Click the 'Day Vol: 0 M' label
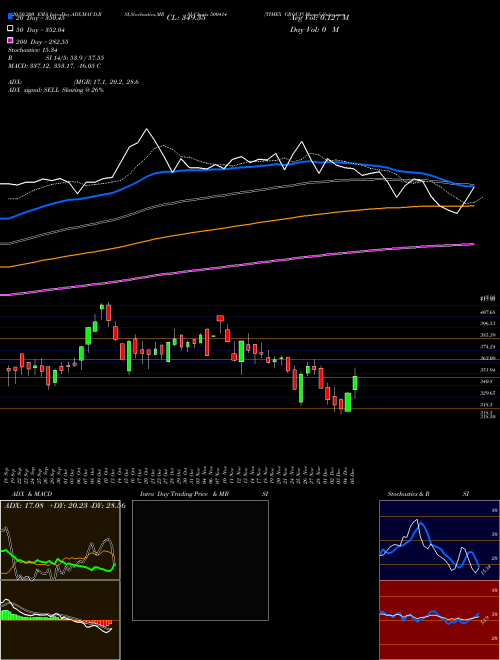 (314, 29)
